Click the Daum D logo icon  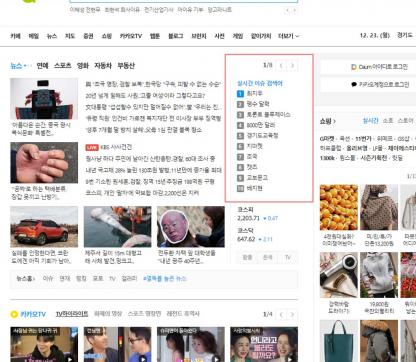[x=354, y=67]
